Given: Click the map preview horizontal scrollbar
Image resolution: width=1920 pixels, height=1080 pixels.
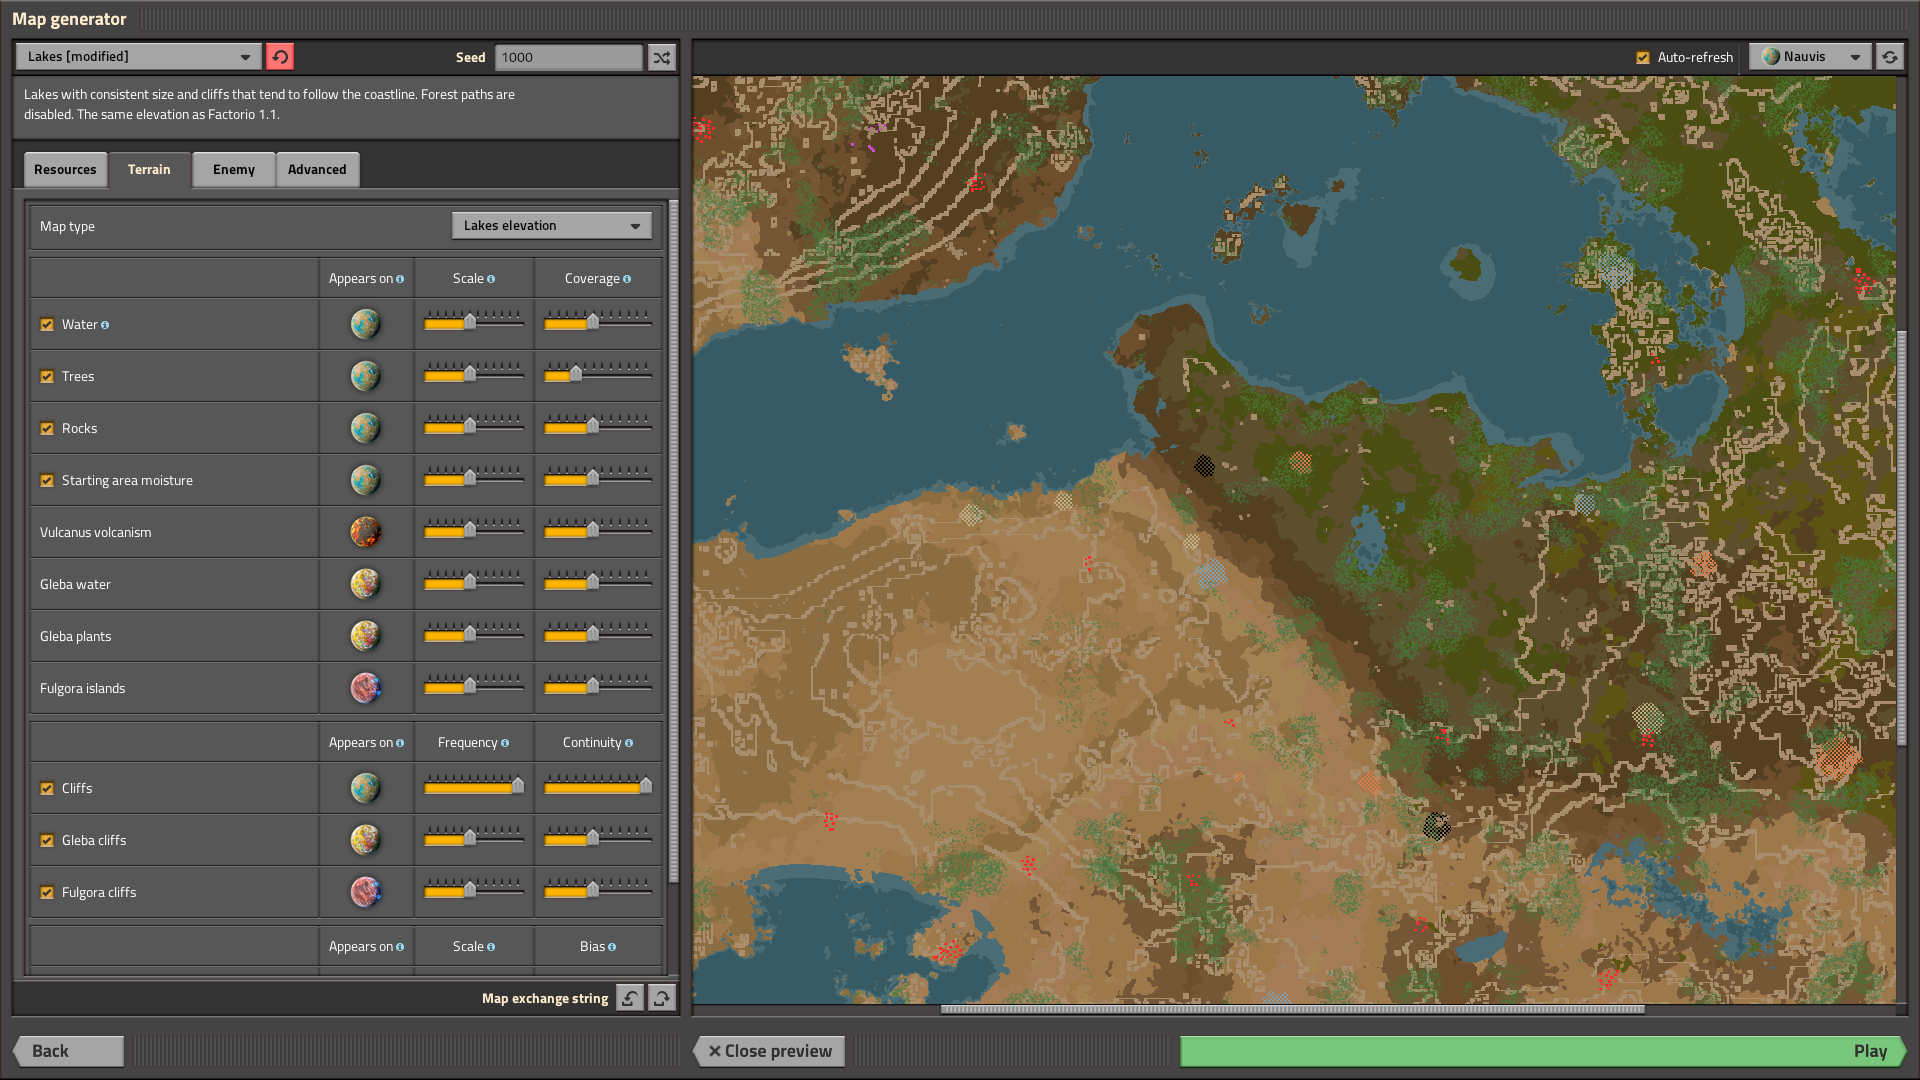Looking at the screenshot, I should click(1292, 1009).
